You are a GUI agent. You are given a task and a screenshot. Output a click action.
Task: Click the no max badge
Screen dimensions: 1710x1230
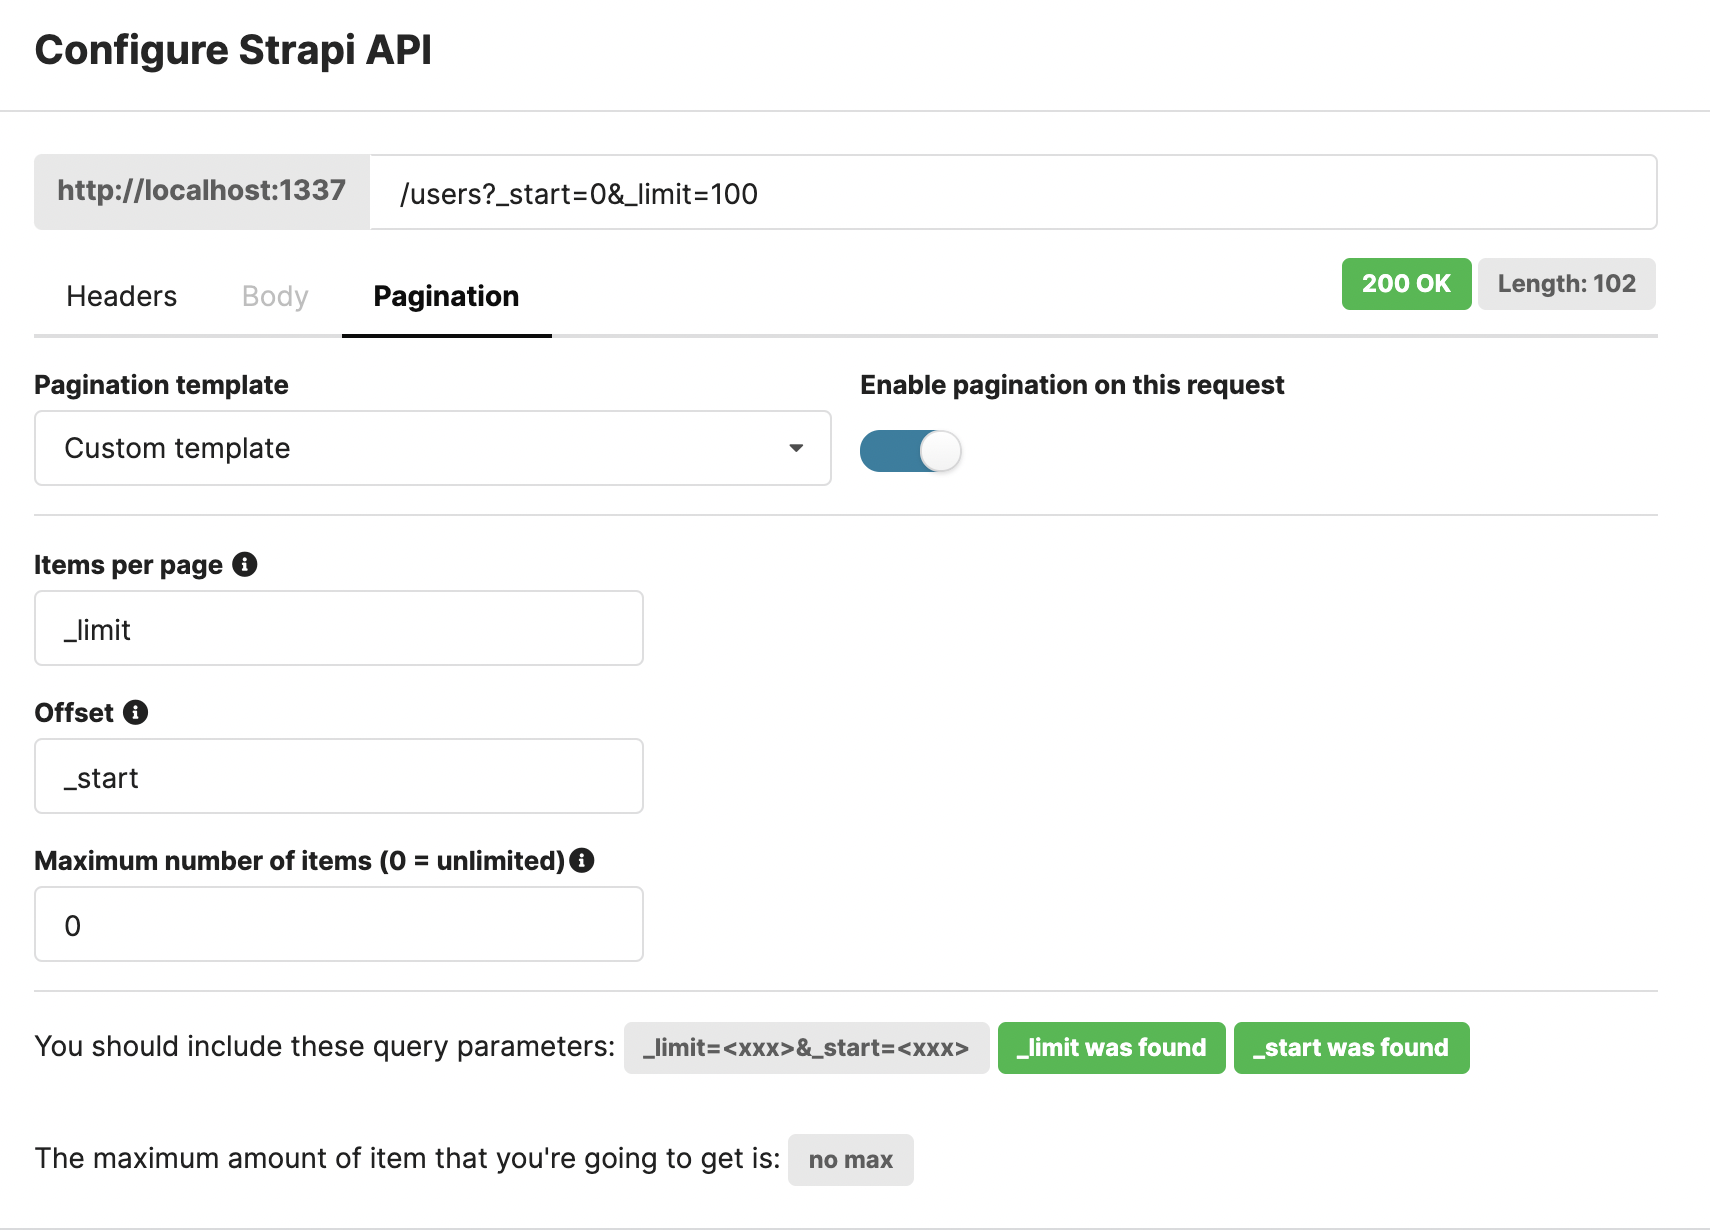pos(850,1159)
